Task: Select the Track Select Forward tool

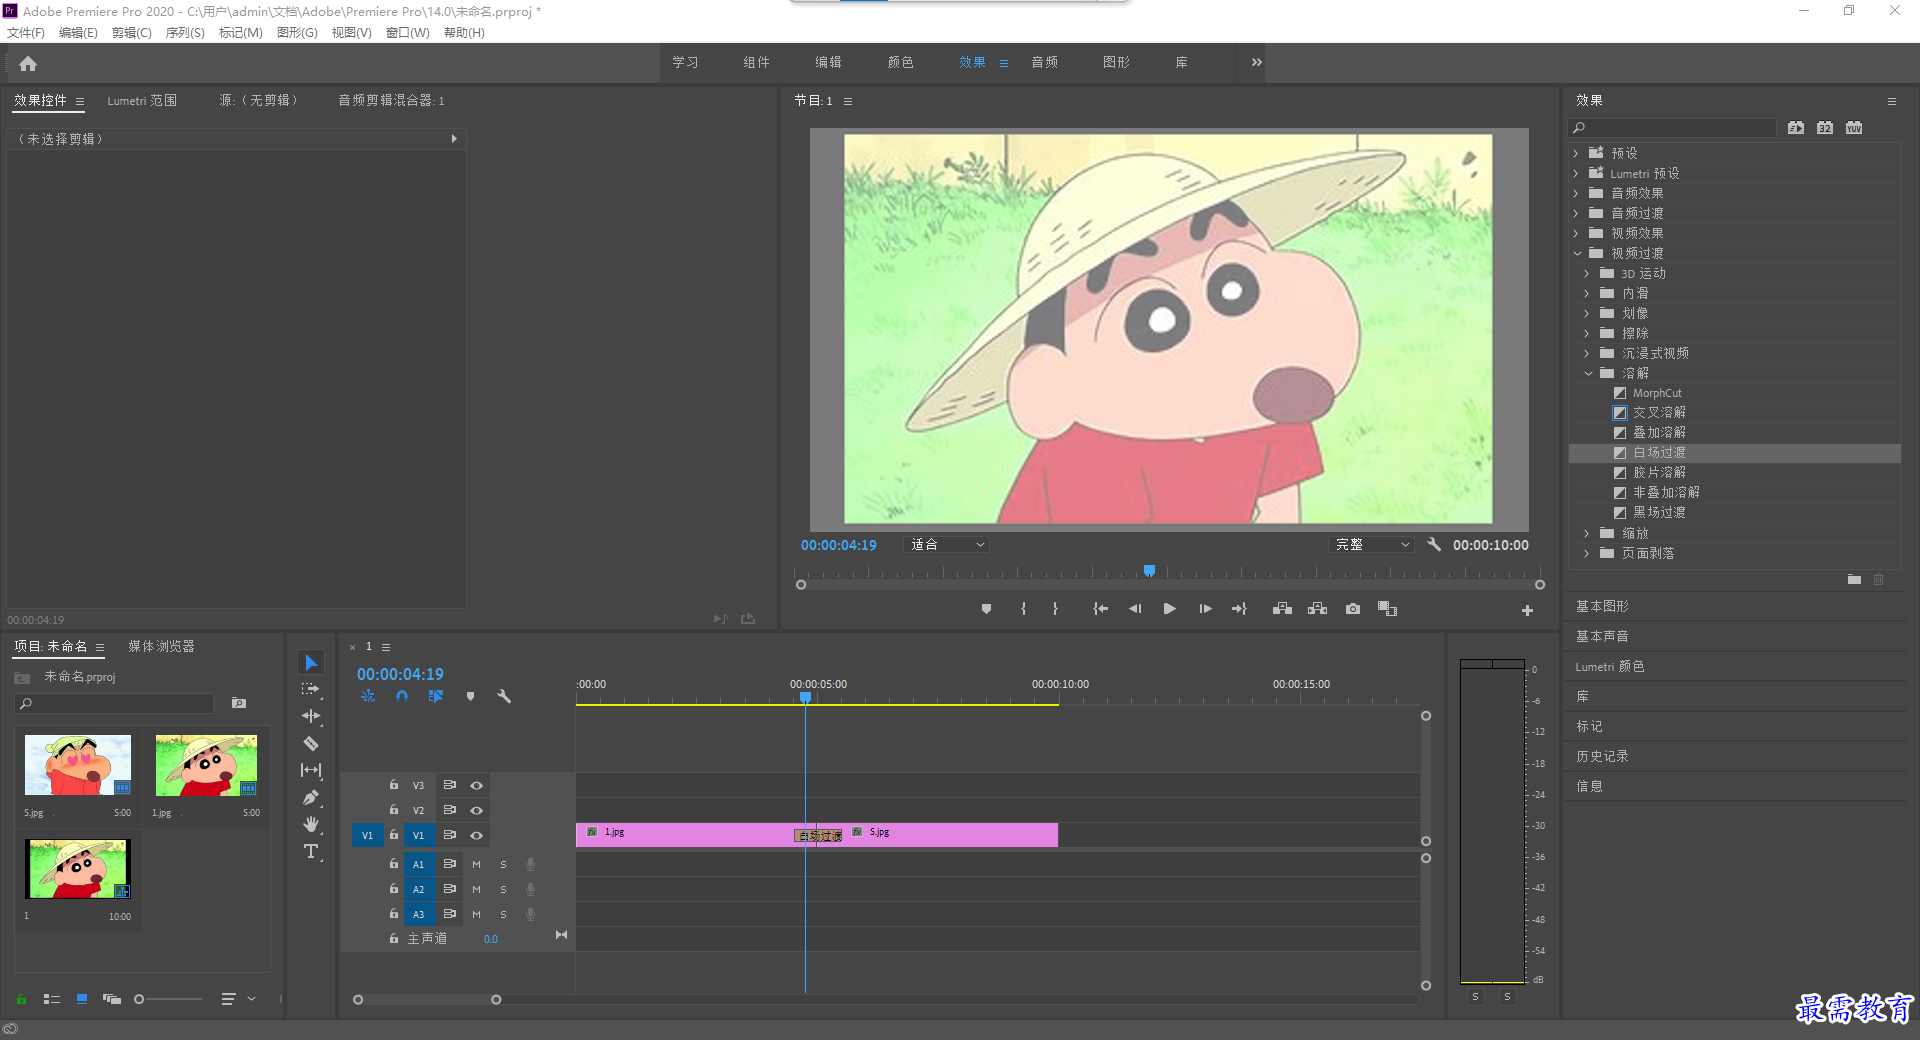Action: (x=311, y=689)
